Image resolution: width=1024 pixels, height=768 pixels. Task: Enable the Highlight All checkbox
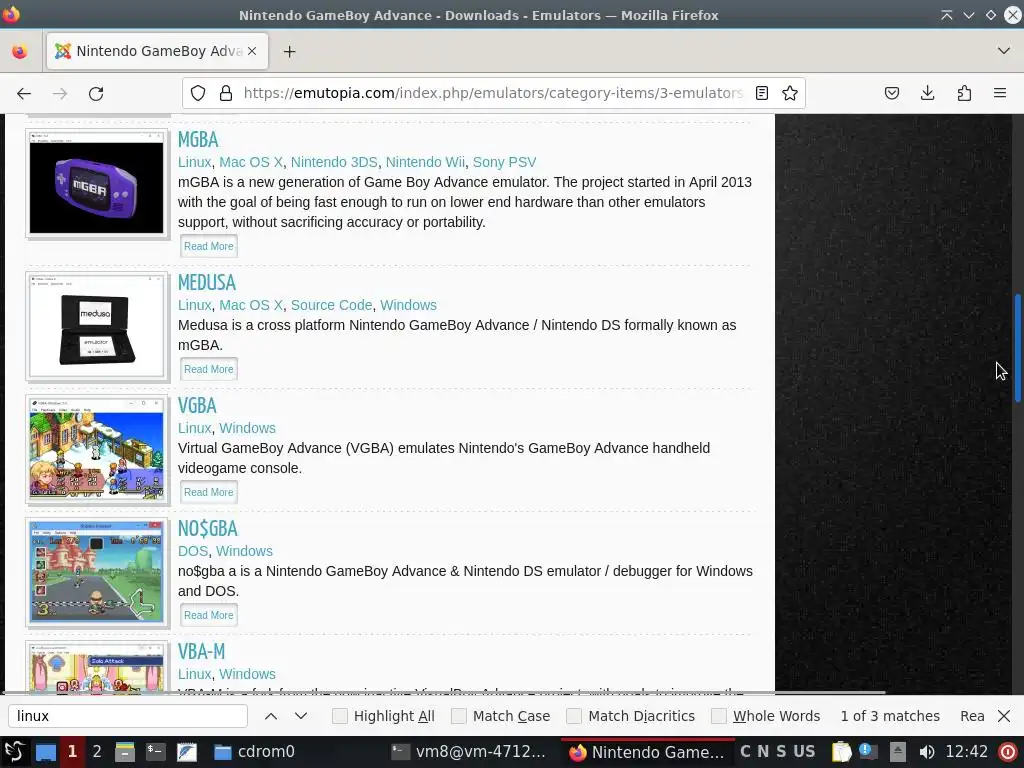pos(340,716)
